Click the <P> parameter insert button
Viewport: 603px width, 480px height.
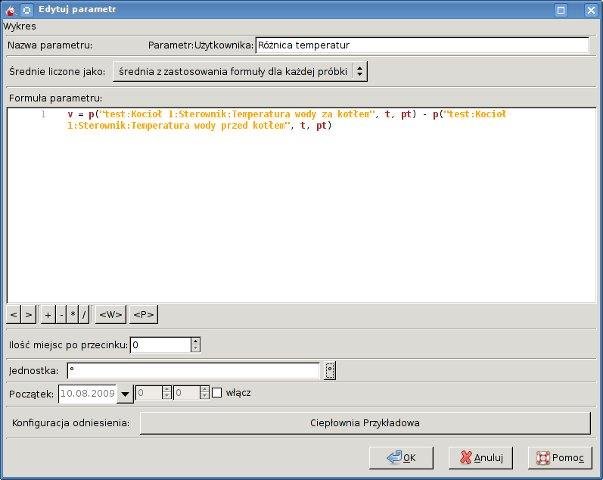tap(143, 315)
